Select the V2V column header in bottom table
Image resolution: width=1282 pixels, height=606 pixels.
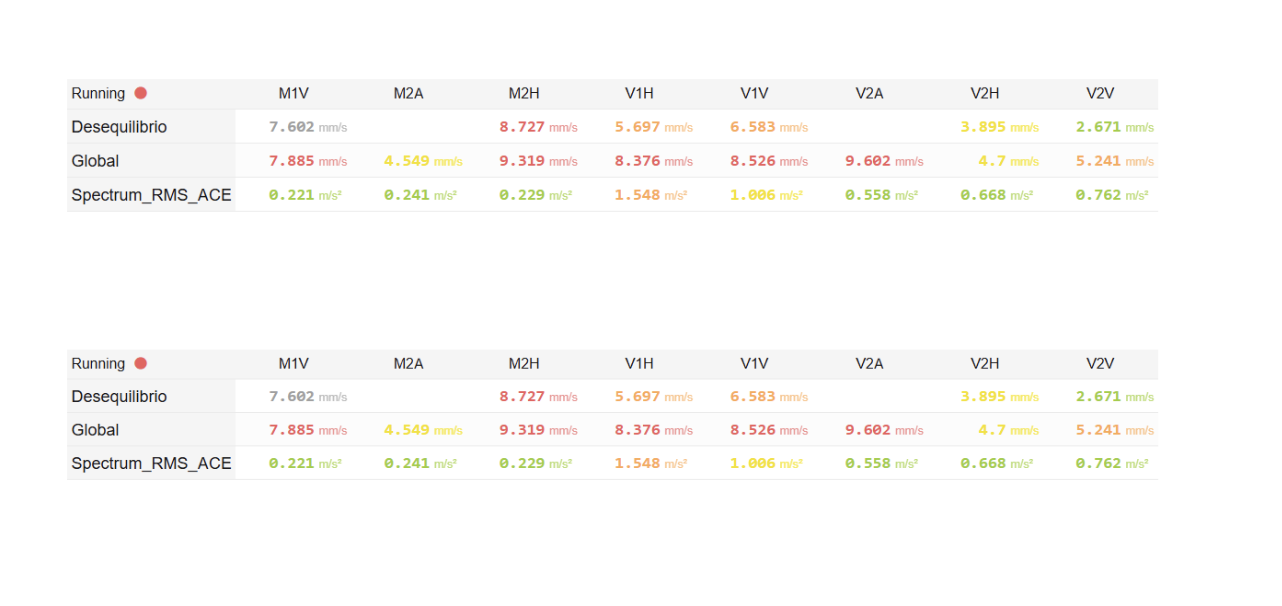(1100, 364)
